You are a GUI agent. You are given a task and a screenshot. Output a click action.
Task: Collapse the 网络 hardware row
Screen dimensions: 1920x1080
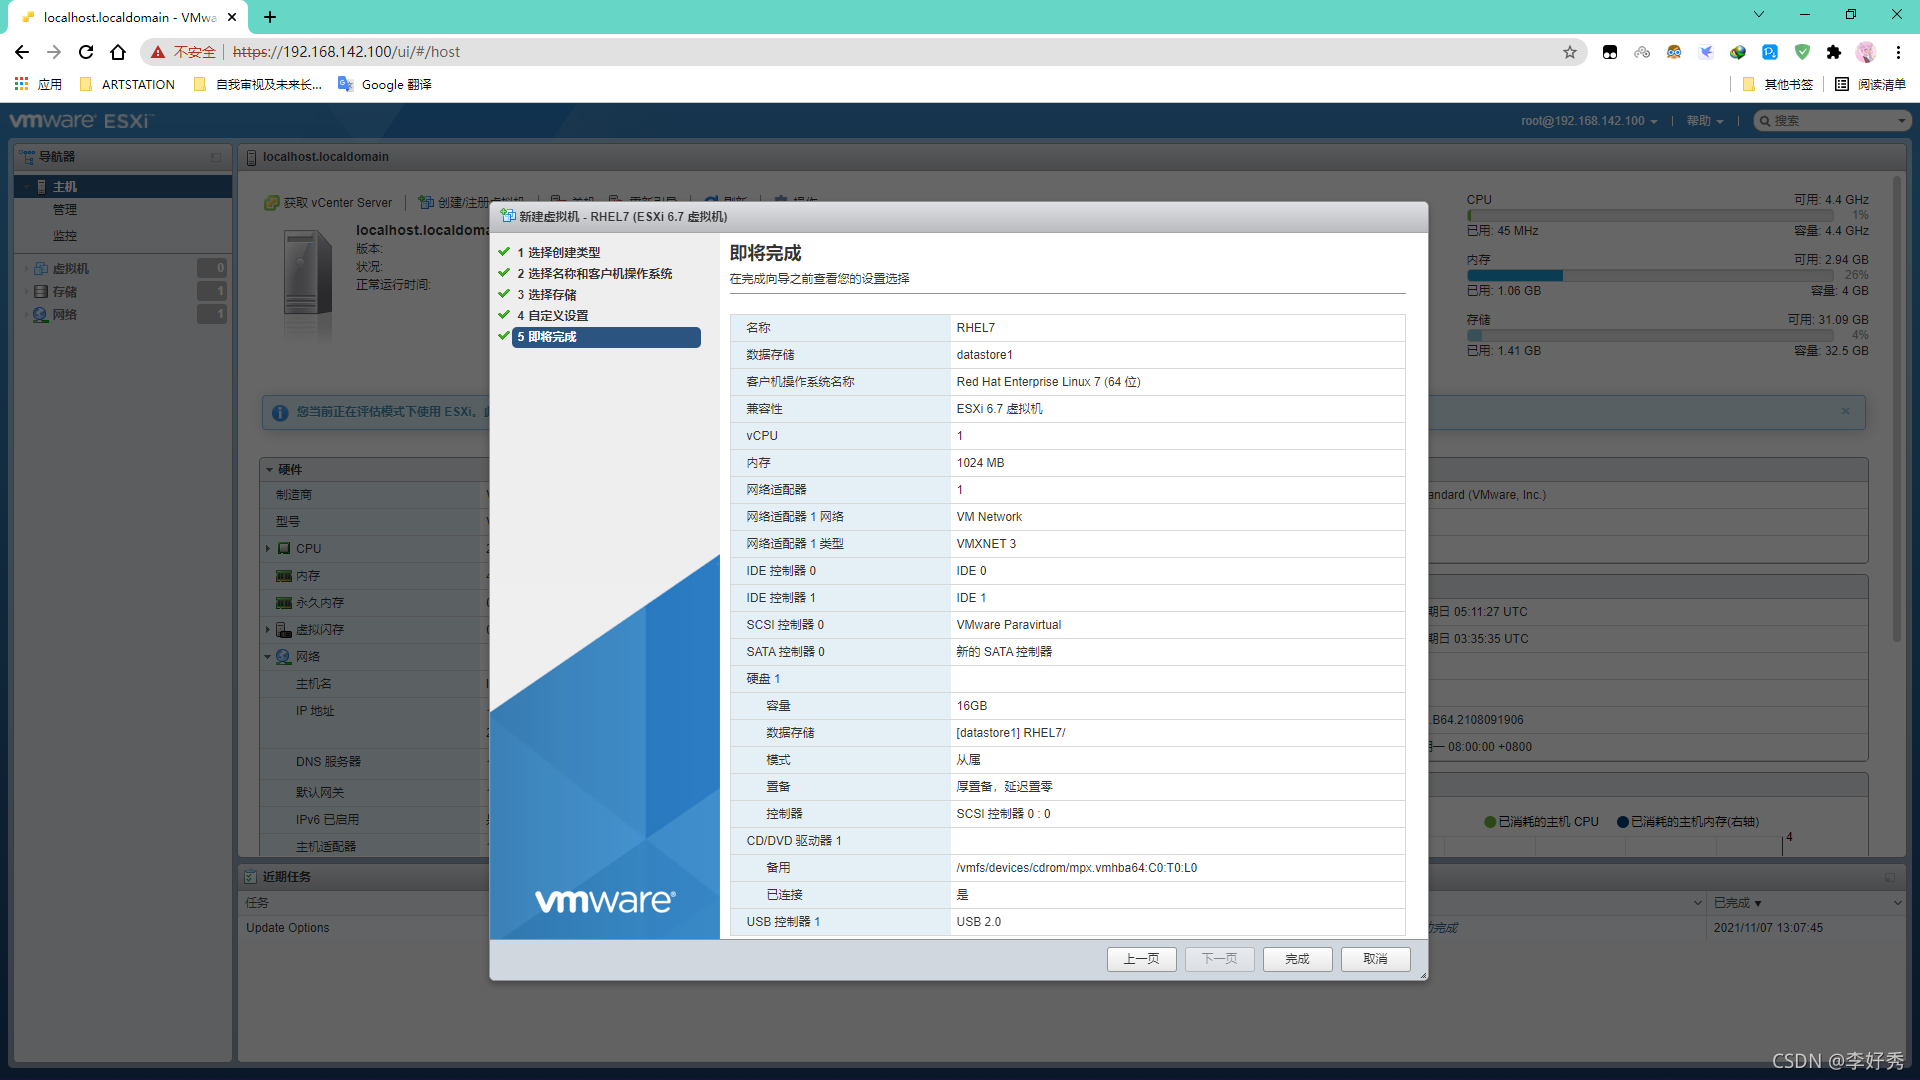tap(268, 657)
